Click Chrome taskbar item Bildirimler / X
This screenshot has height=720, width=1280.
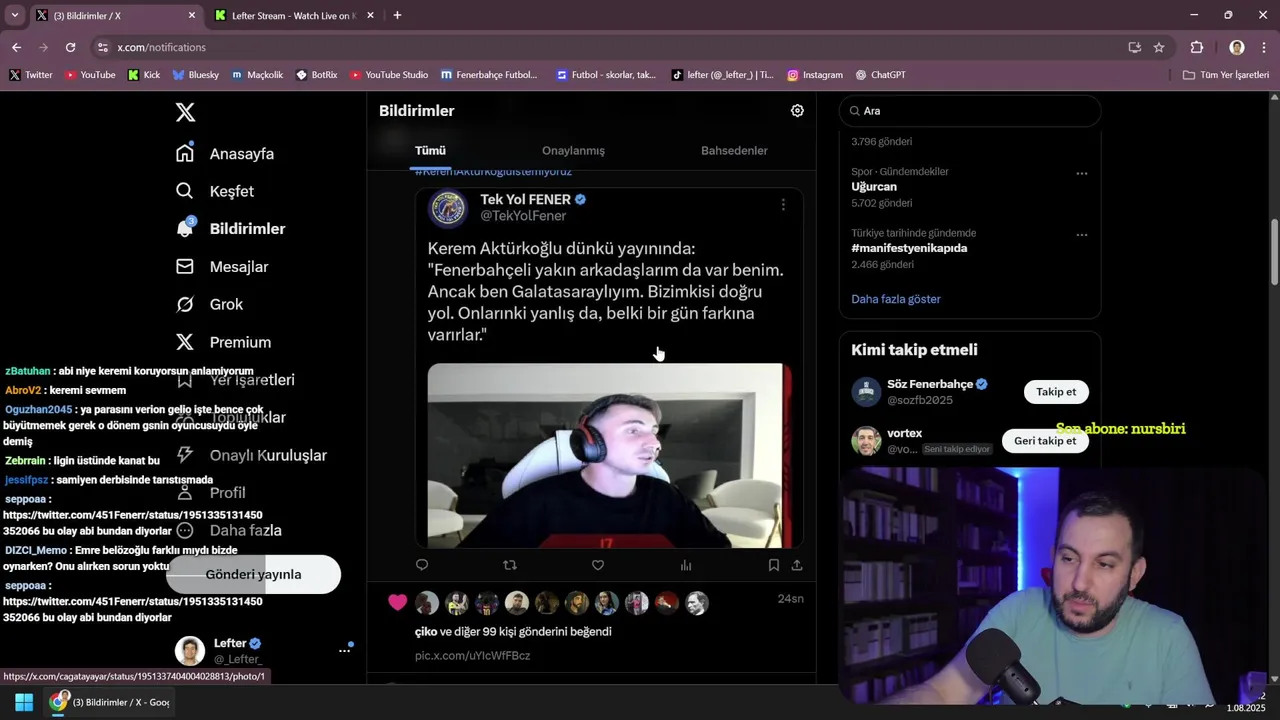[110, 702]
